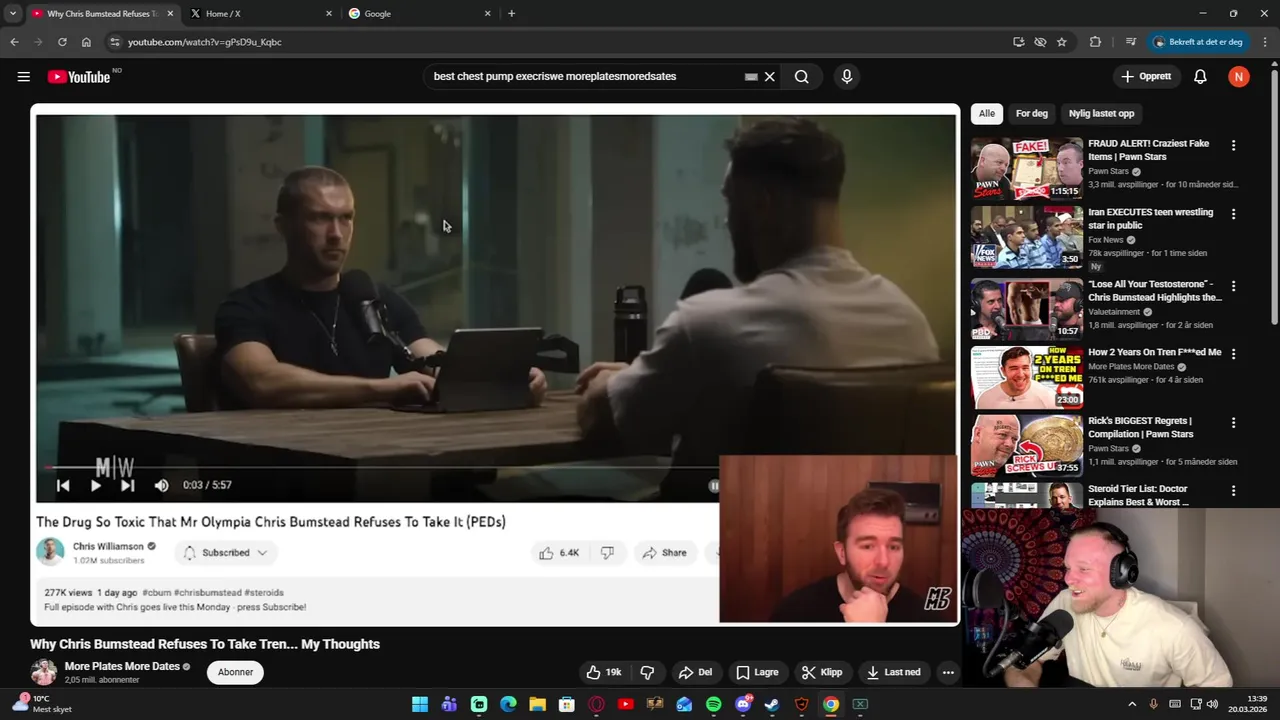Dislike the embedded Chris Williamson video
The height and width of the screenshot is (720, 1280).
(x=607, y=553)
